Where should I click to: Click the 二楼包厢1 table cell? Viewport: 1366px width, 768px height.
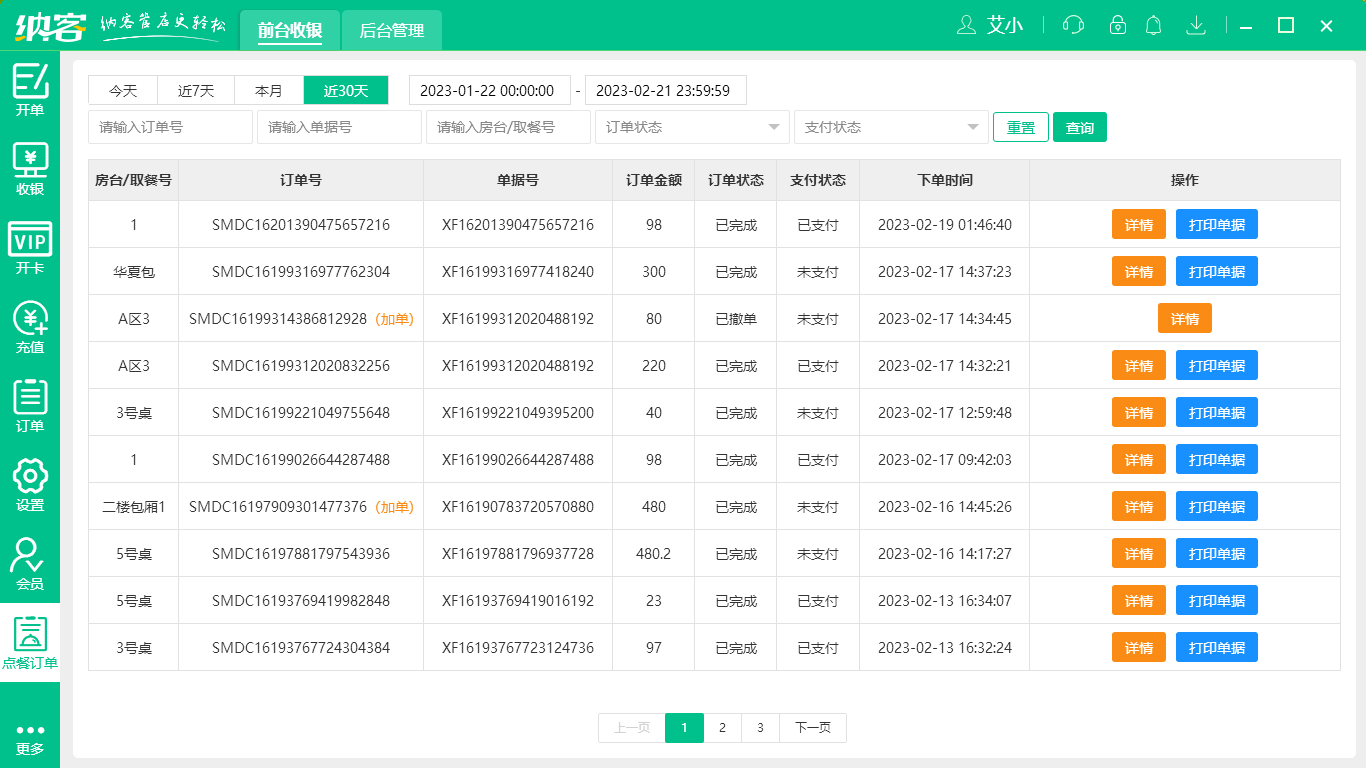click(134, 507)
